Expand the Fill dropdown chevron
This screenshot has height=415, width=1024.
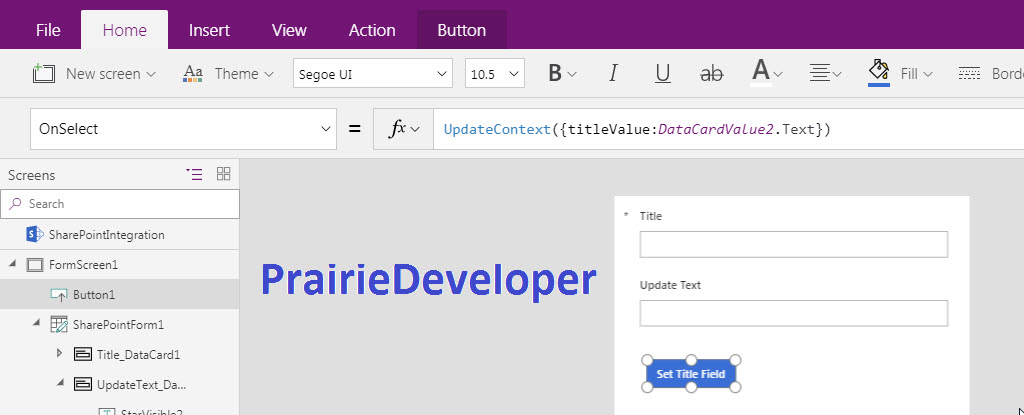click(928, 75)
